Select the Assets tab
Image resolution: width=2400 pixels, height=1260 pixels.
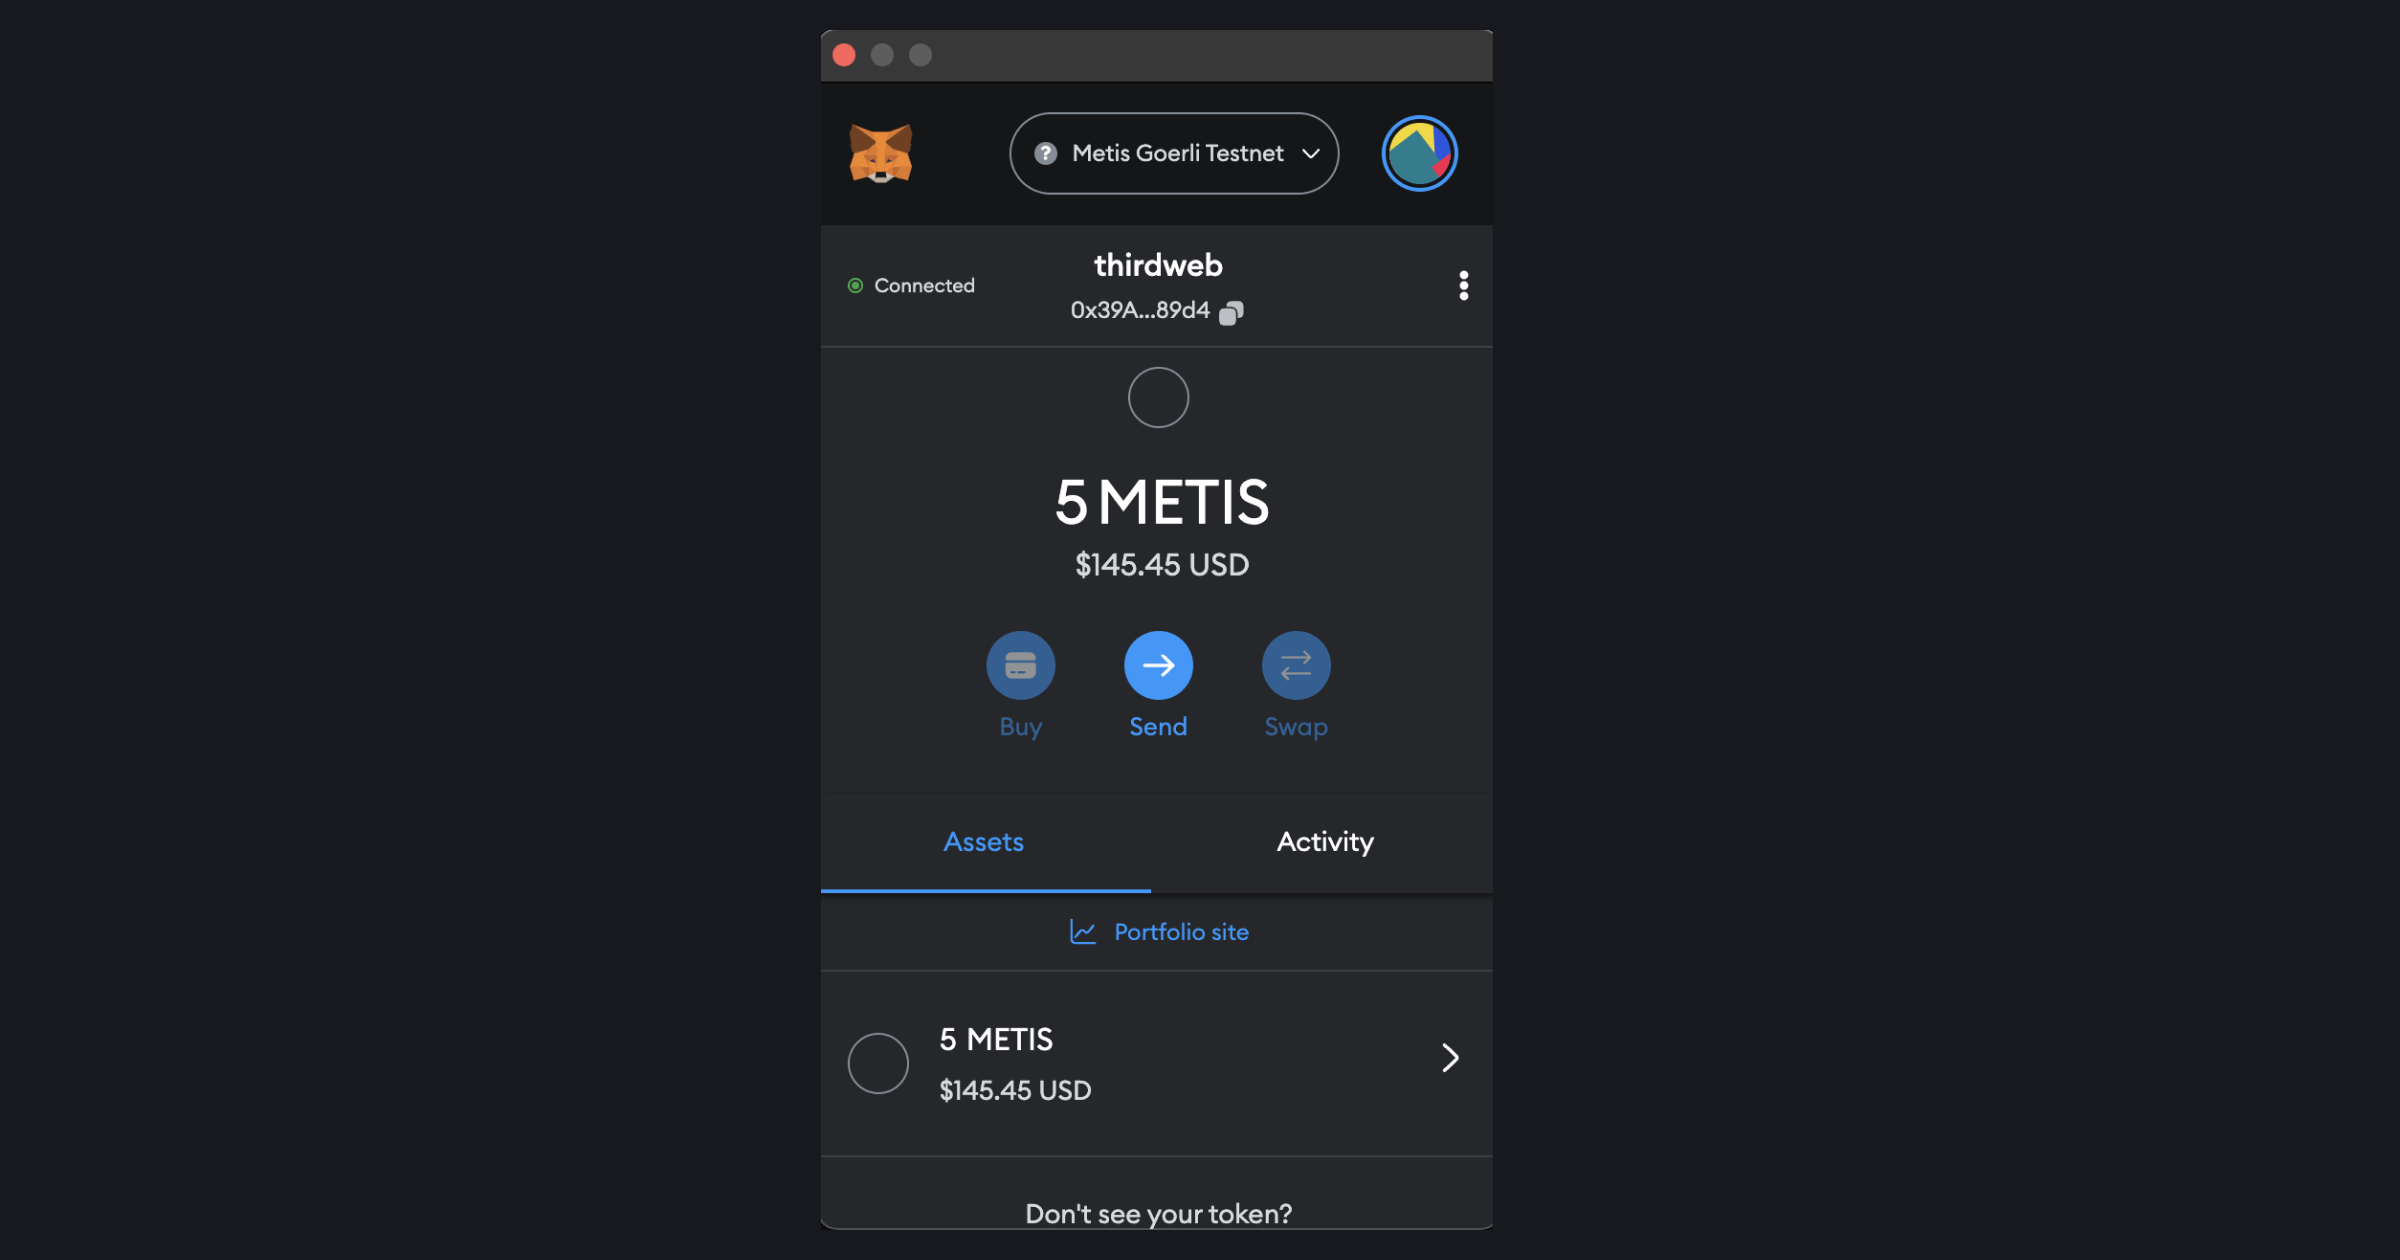(x=983, y=841)
